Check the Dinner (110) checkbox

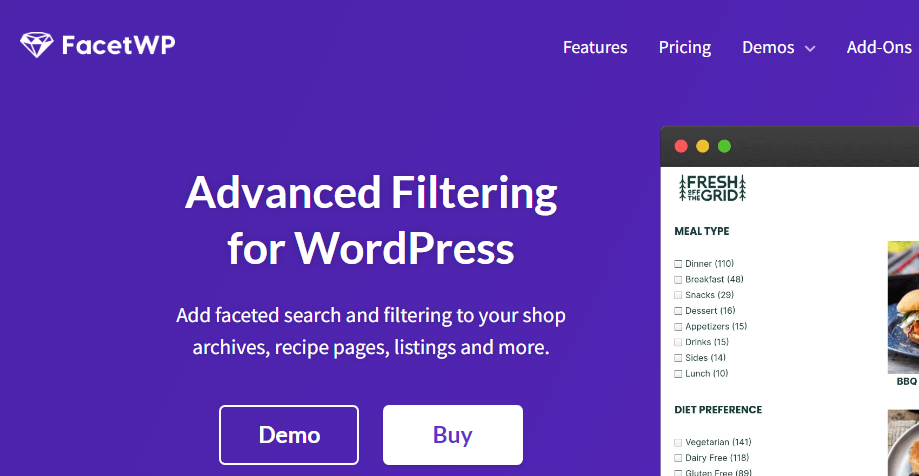tap(678, 264)
